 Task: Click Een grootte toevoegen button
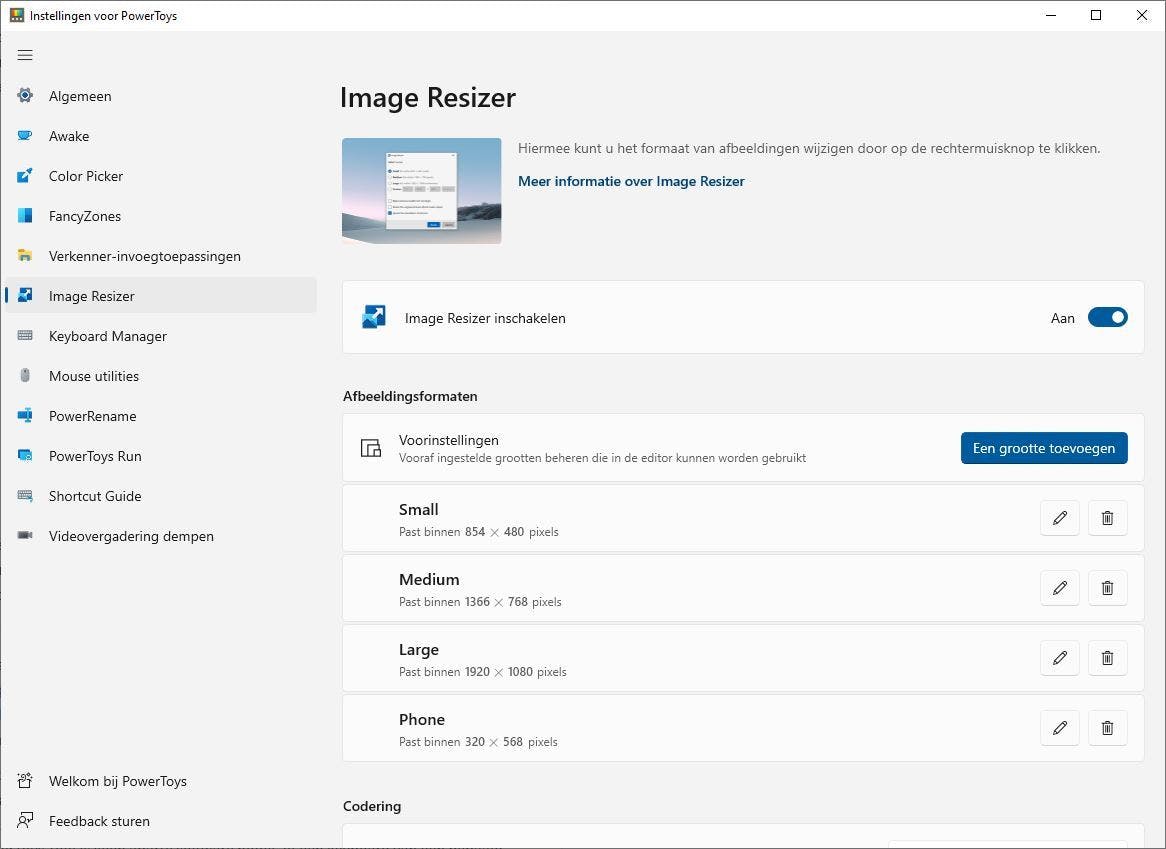(1043, 448)
